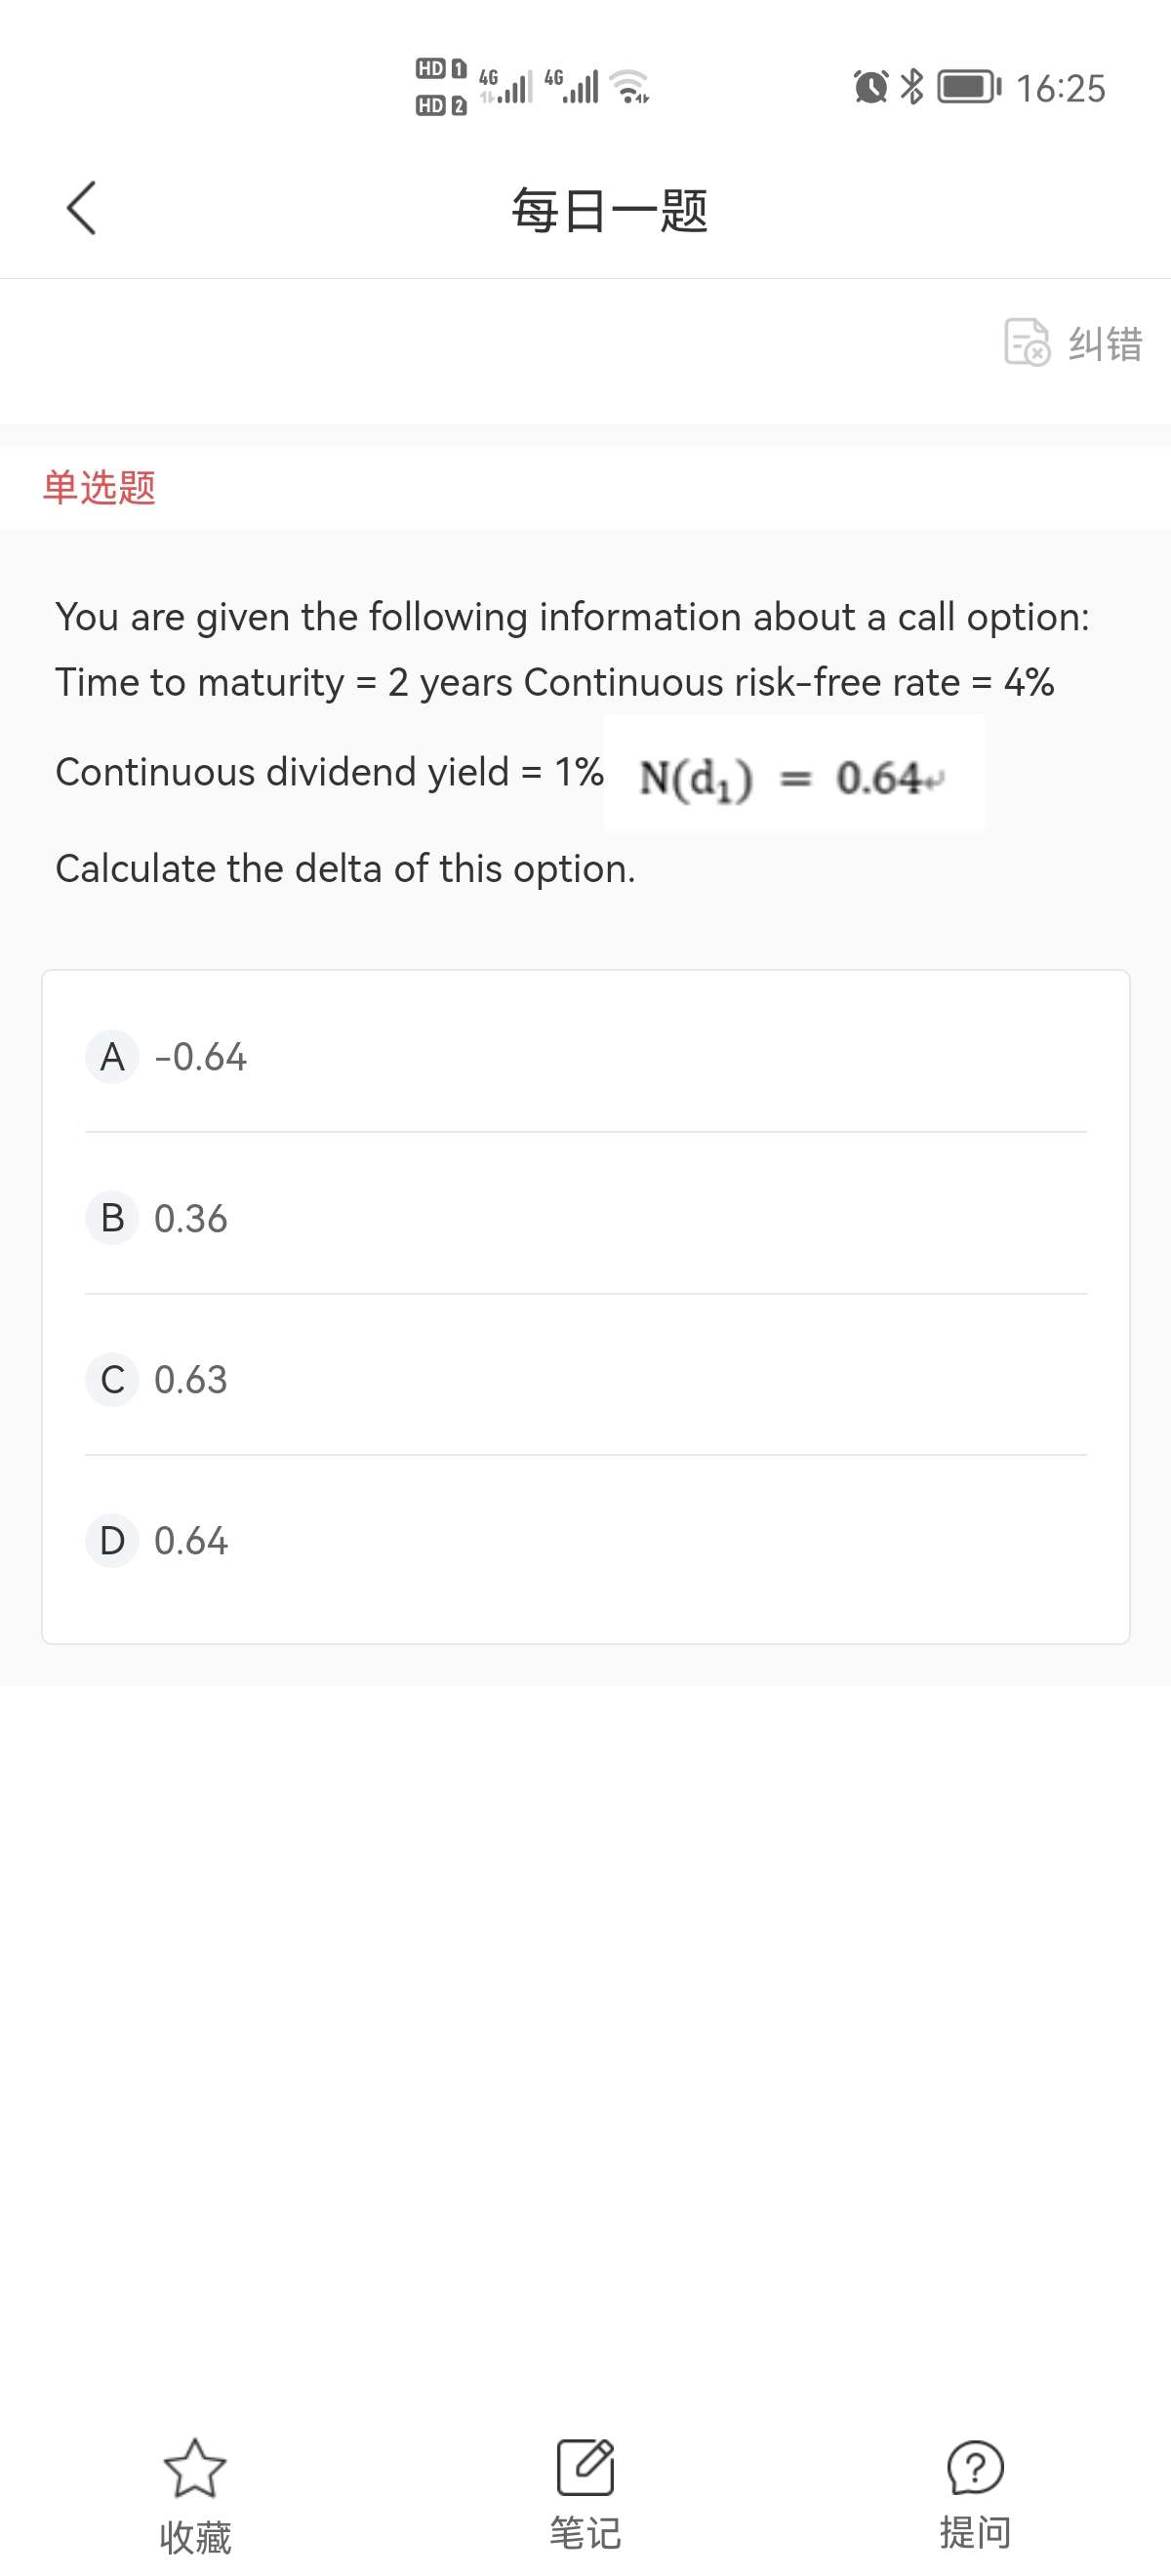The height and width of the screenshot is (2576, 1171).
Task: Tap the Wi-Fi status icon
Action: 631,87
